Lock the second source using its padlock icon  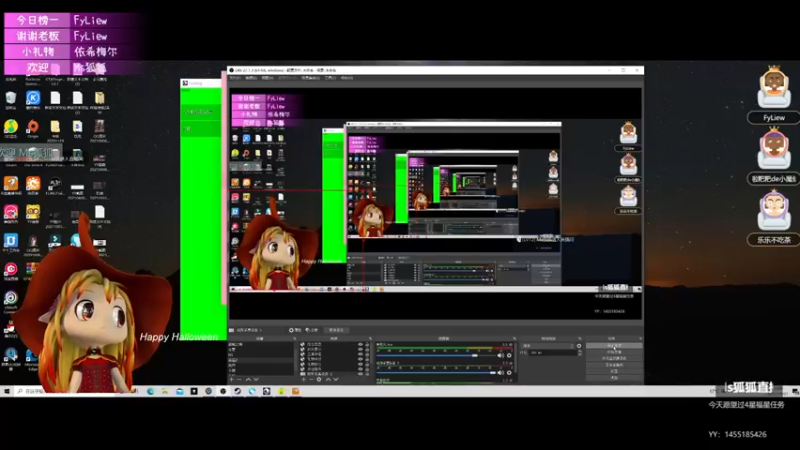pyautogui.click(x=367, y=349)
